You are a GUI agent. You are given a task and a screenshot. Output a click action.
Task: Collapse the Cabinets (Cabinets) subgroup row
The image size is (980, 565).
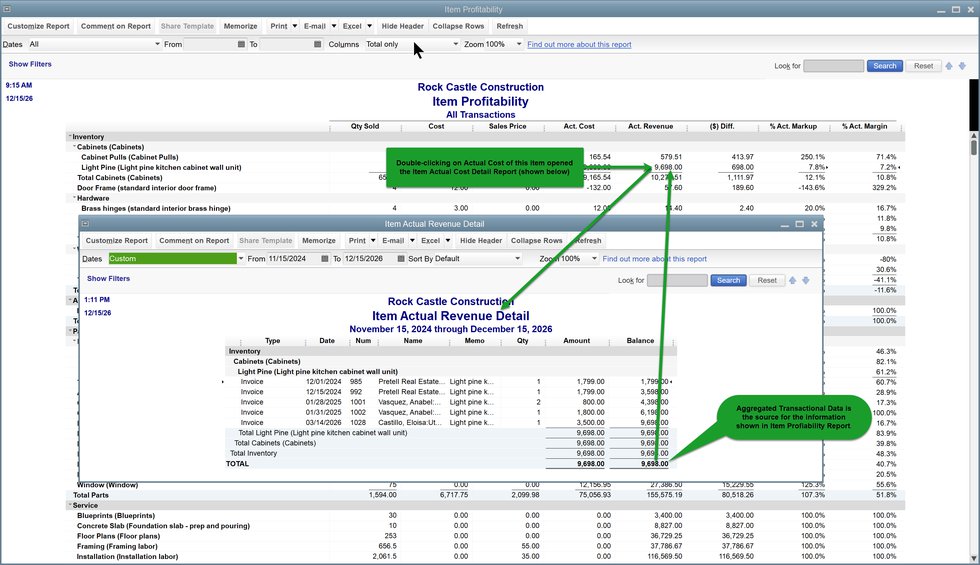[74, 147]
